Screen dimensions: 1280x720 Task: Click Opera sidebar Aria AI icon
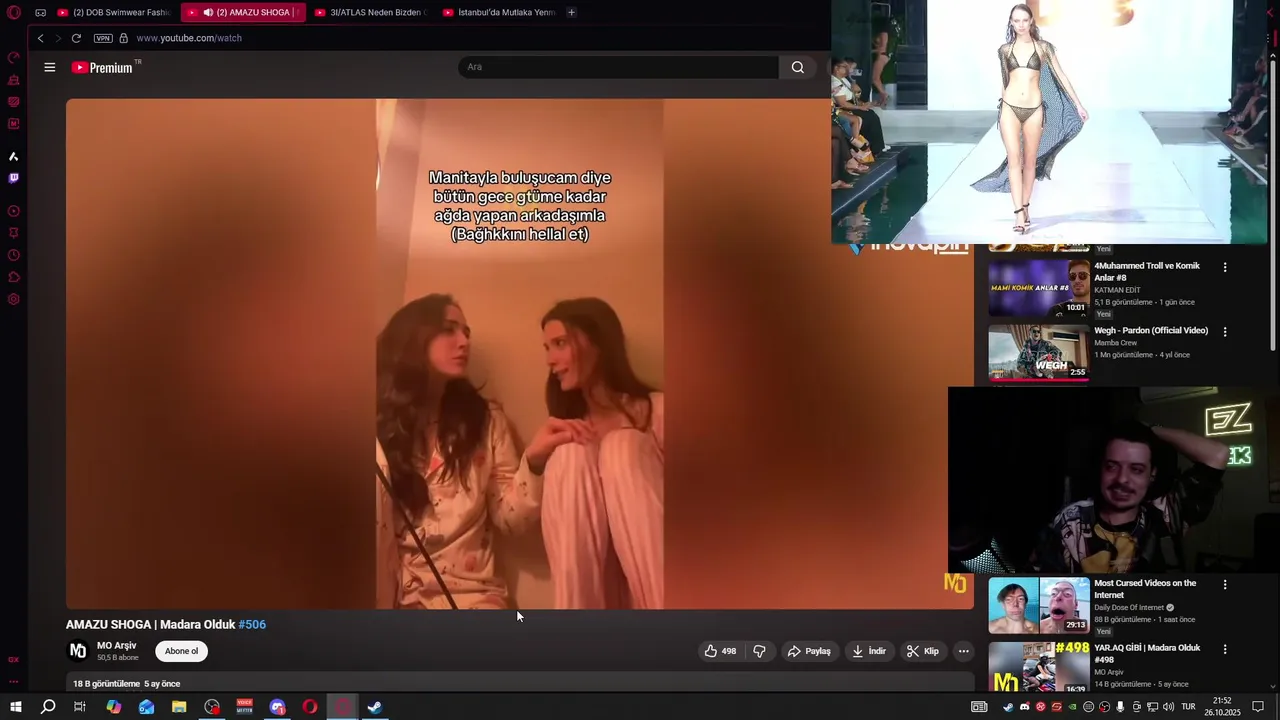(13, 156)
